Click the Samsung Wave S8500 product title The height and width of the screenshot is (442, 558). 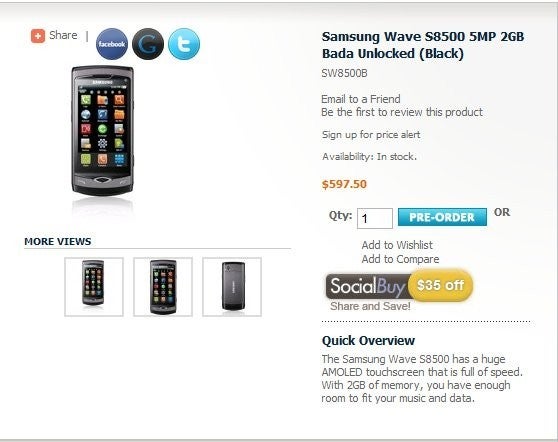click(423, 45)
